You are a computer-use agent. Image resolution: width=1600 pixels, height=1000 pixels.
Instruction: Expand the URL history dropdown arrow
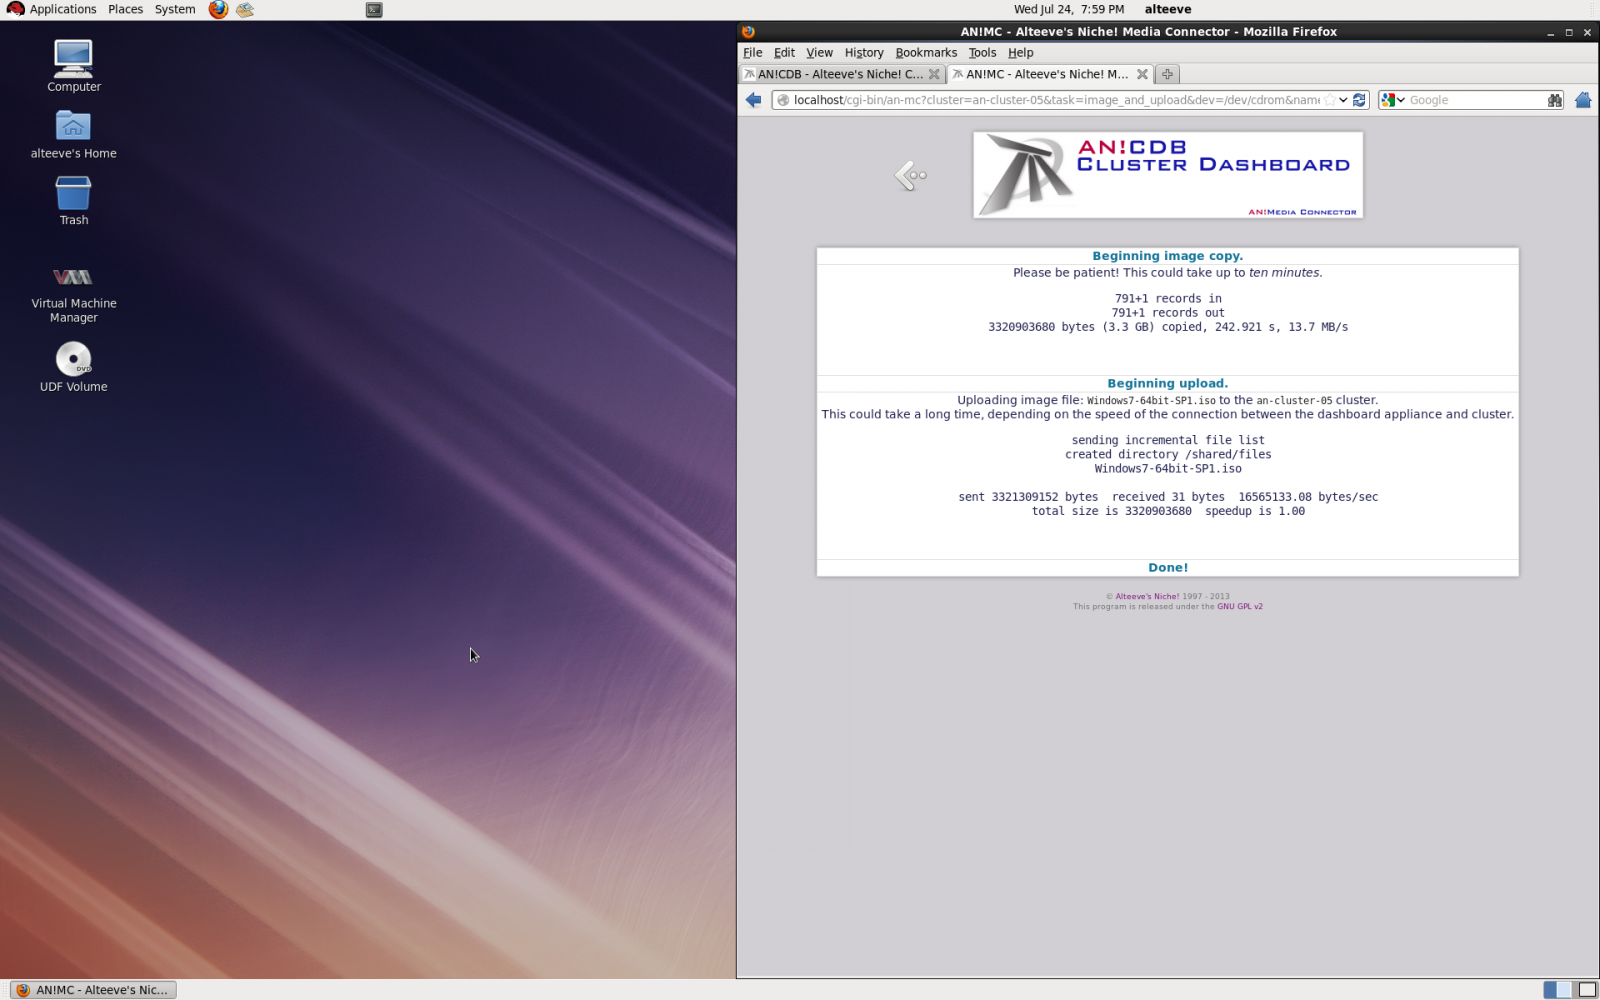coord(1343,100)
